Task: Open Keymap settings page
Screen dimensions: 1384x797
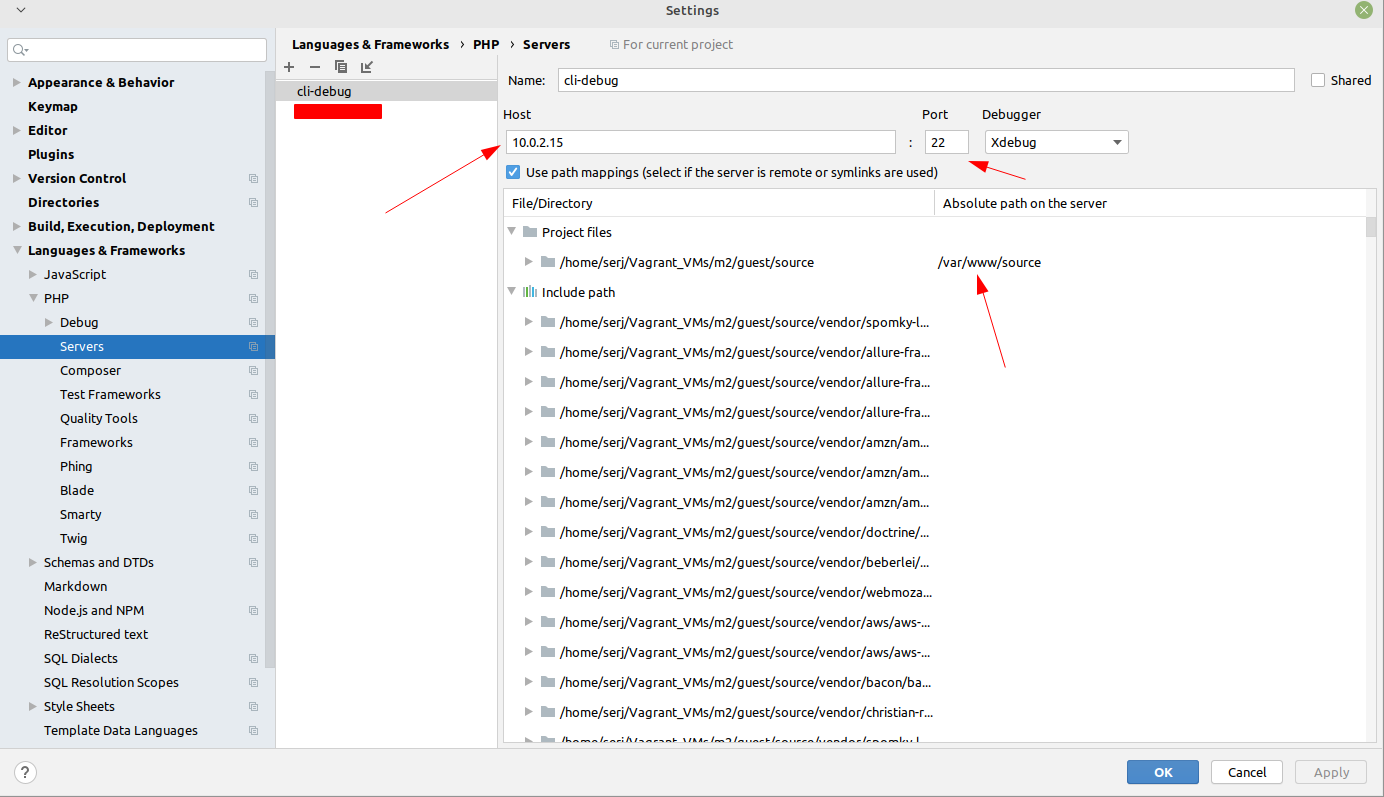Action: (53, 107)
